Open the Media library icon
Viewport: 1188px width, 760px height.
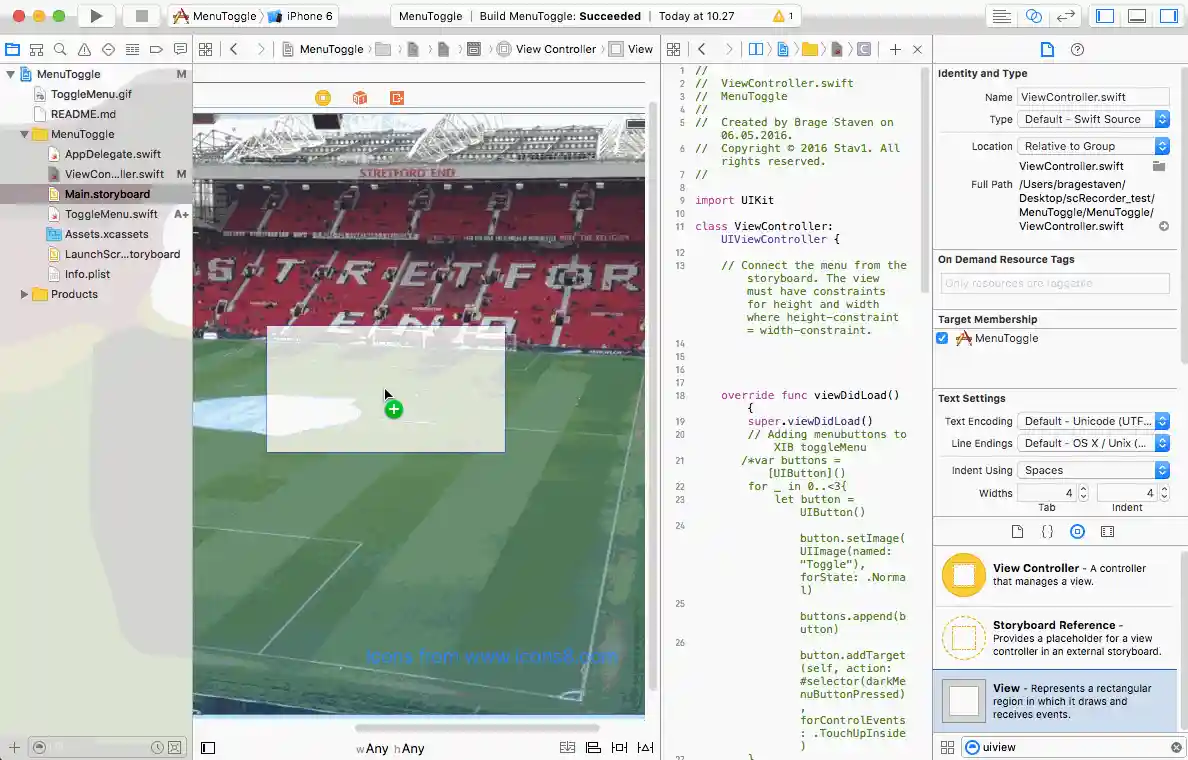click(x=1107, y=532)
